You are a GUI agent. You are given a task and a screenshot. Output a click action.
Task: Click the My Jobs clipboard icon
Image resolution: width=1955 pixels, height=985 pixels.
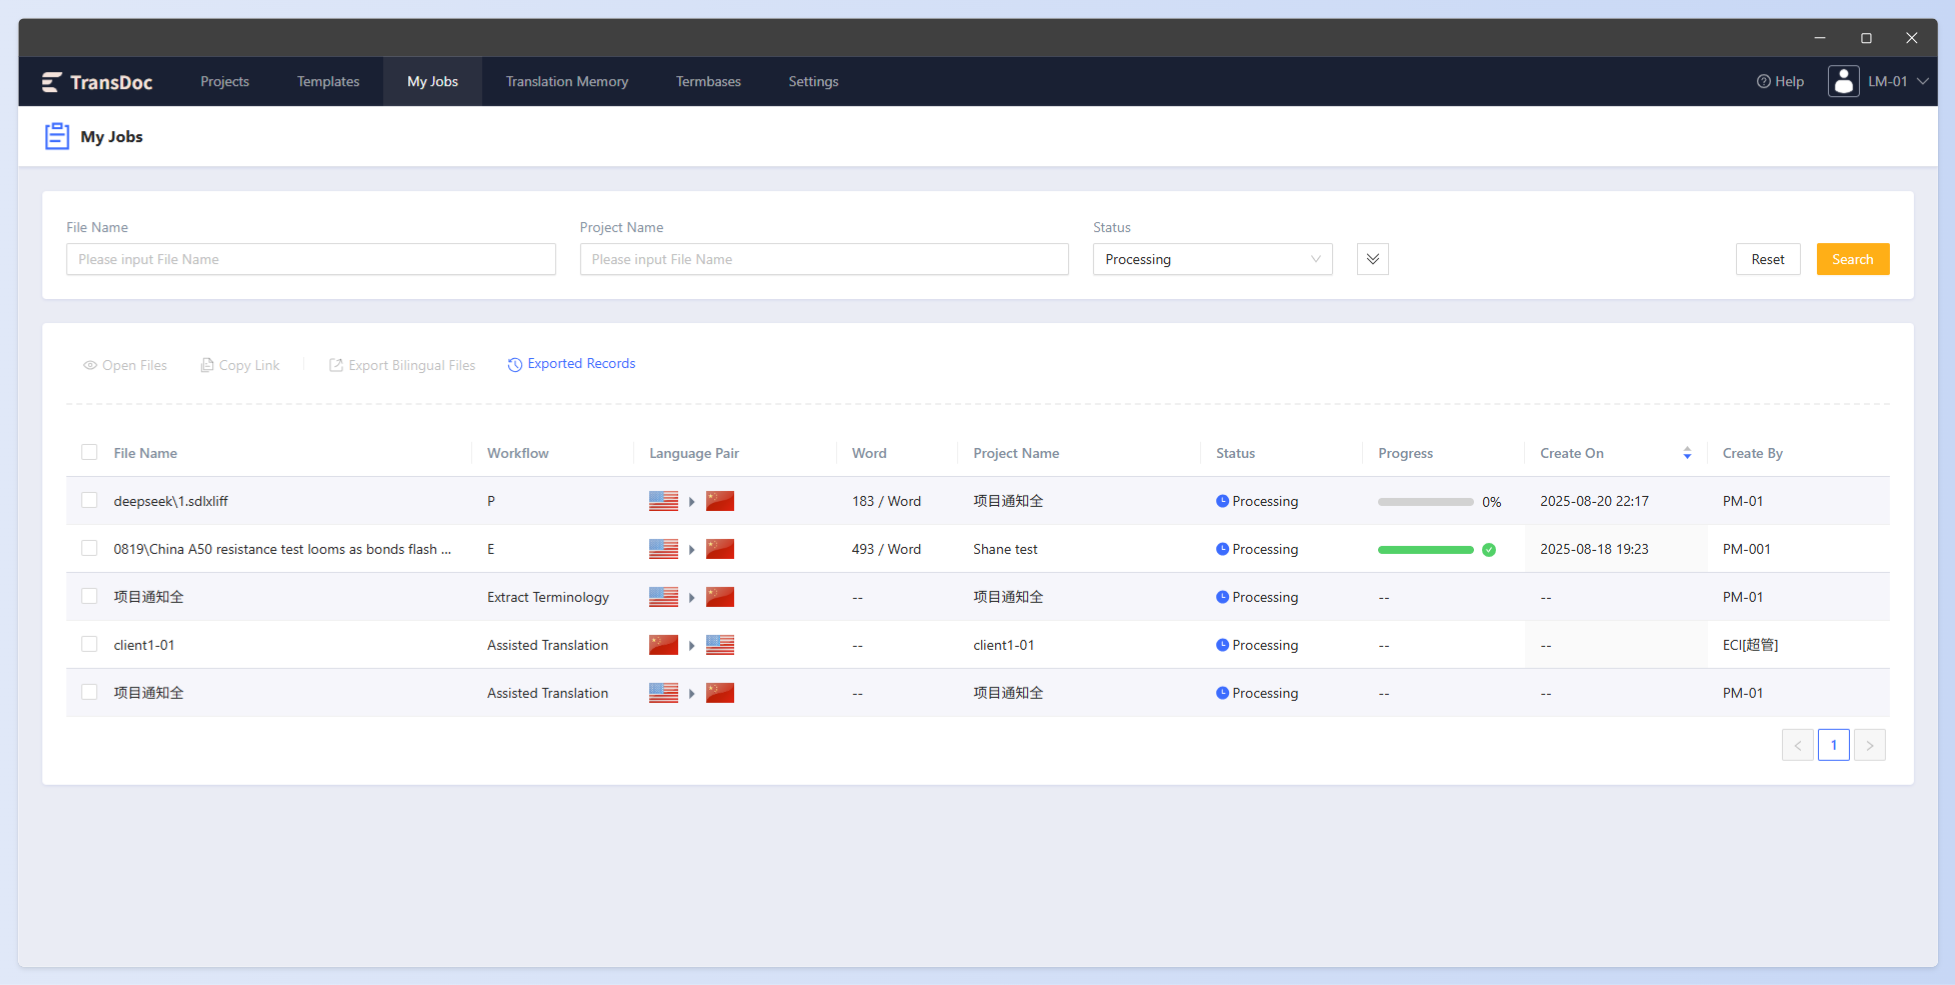[57, 136]
